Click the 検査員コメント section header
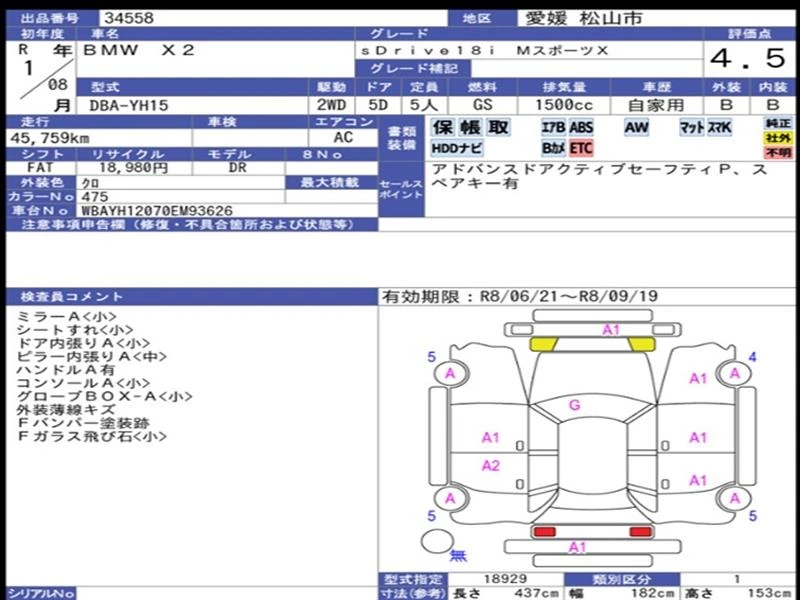 click(x=191, y=297)
